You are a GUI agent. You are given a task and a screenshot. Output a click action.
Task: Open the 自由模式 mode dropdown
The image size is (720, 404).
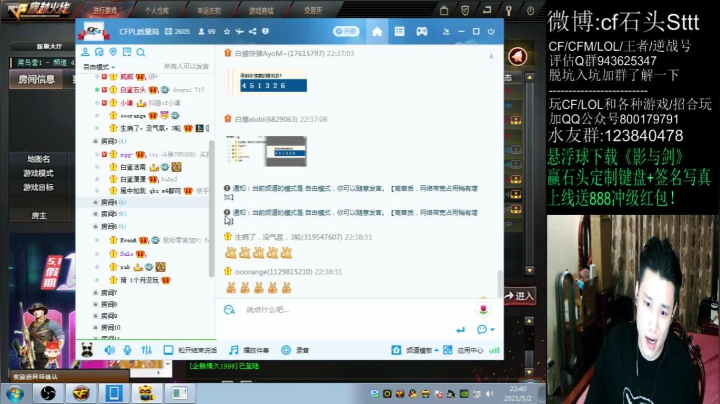[x=99, y=67]
